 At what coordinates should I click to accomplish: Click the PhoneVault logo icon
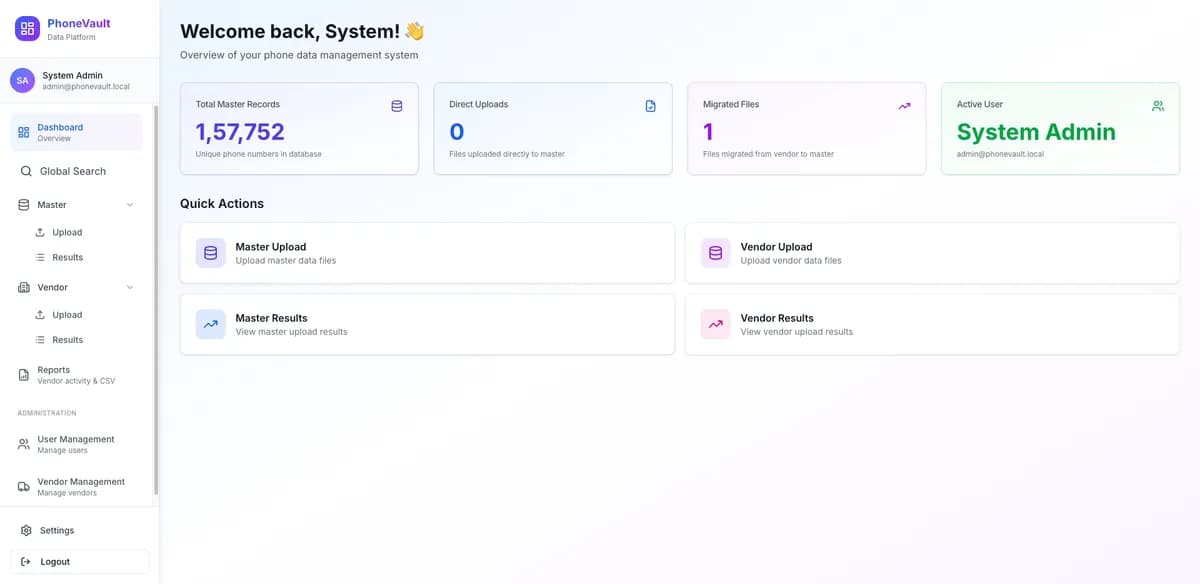[x=28, y=29]
